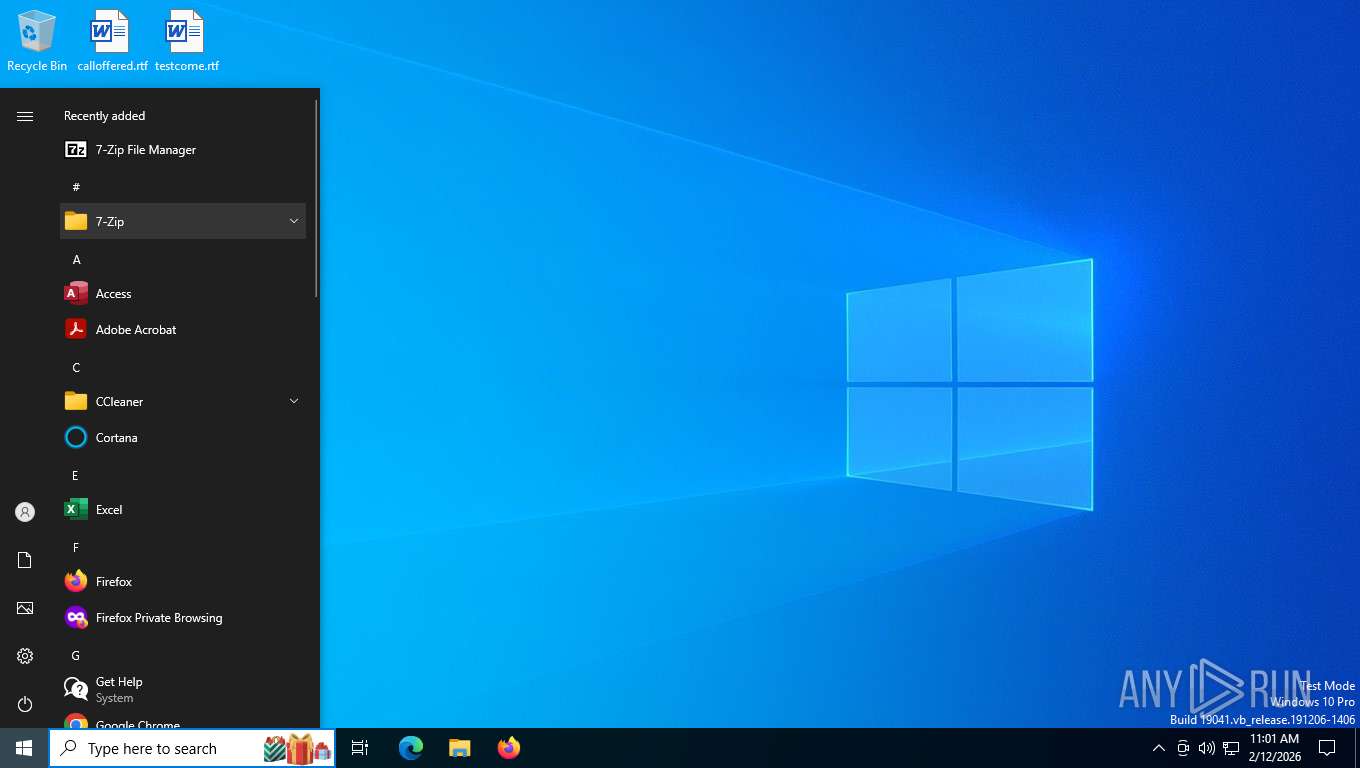Expand the CCleaner folder chevron

(294, 401)
